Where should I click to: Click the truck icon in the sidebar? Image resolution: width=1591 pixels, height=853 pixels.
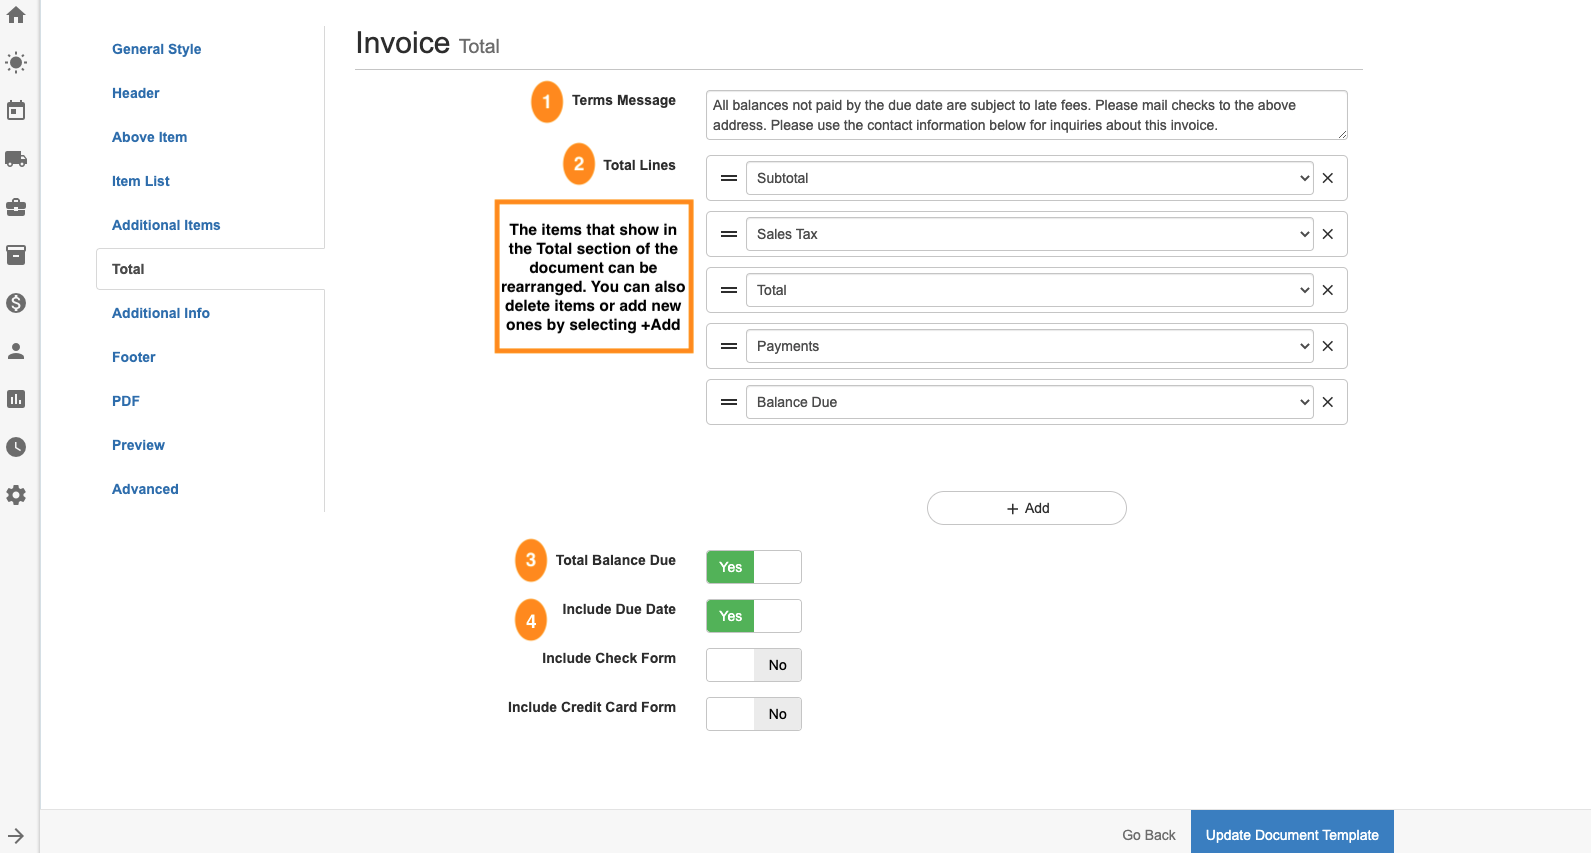click(x=16, y=159)
